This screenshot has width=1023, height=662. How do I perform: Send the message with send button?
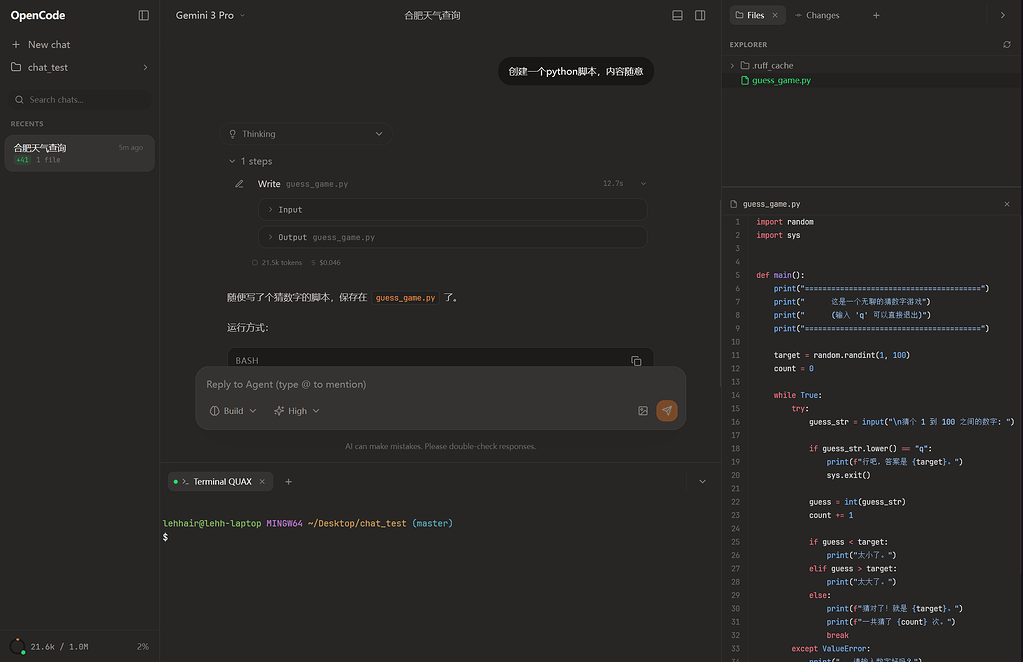point(667,411)
